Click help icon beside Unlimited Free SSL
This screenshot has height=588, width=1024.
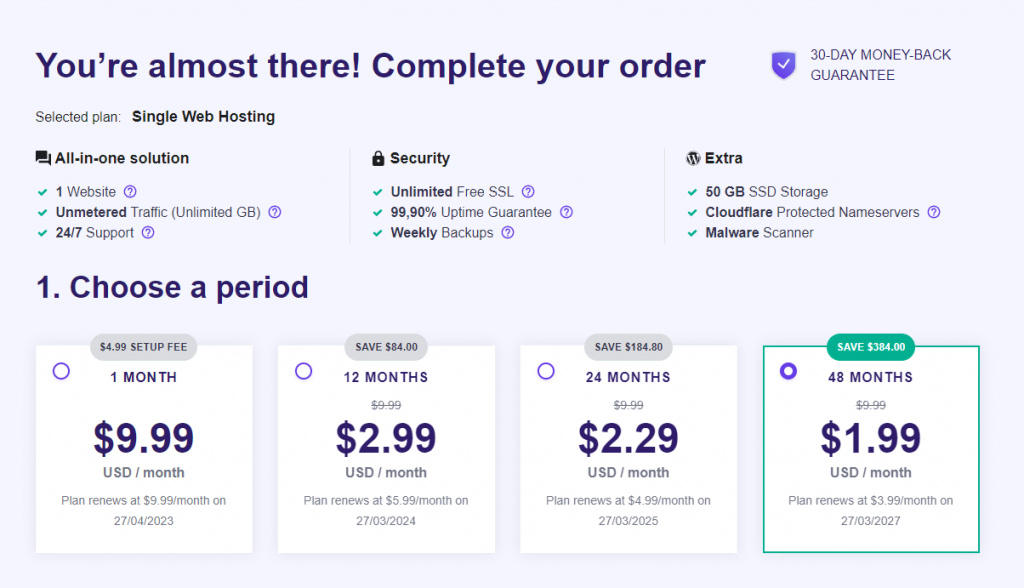click(528, 192)
